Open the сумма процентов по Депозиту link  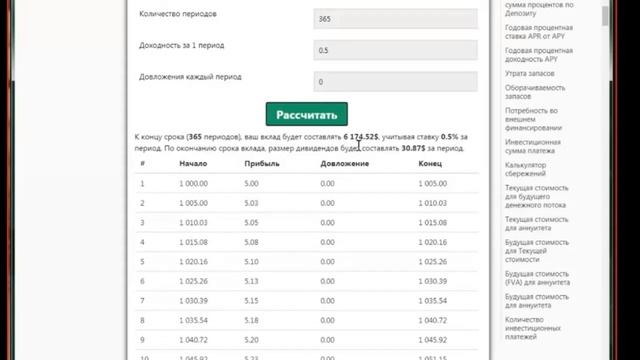coord(539,9)
